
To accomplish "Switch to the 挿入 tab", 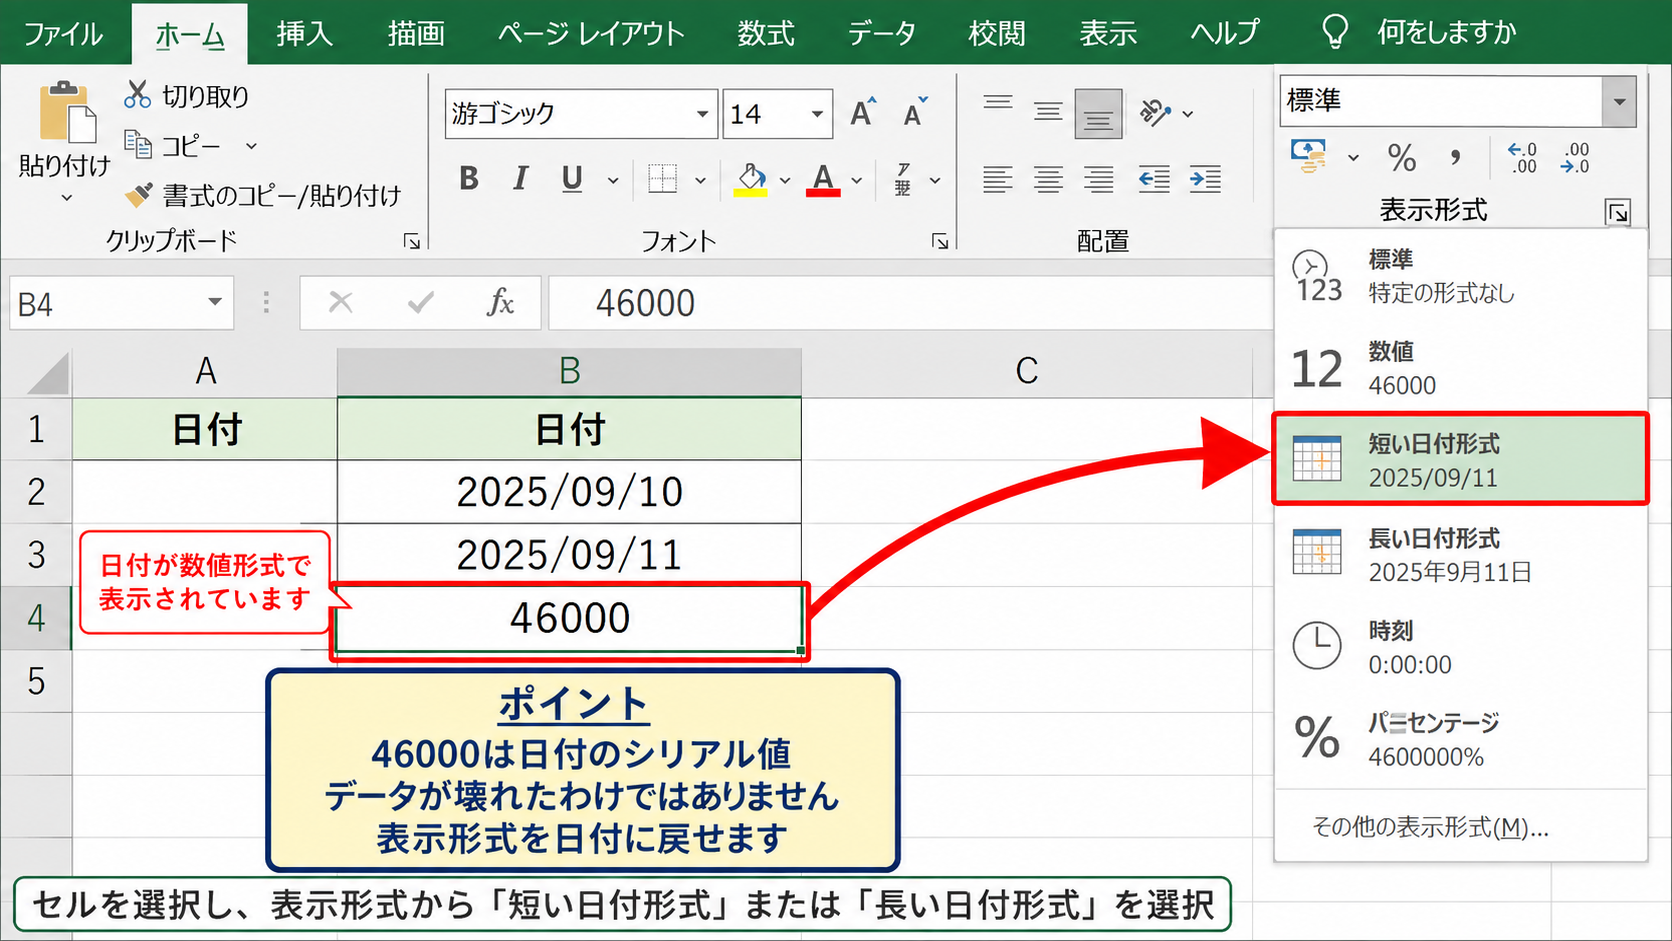I will tap(304, 33).
